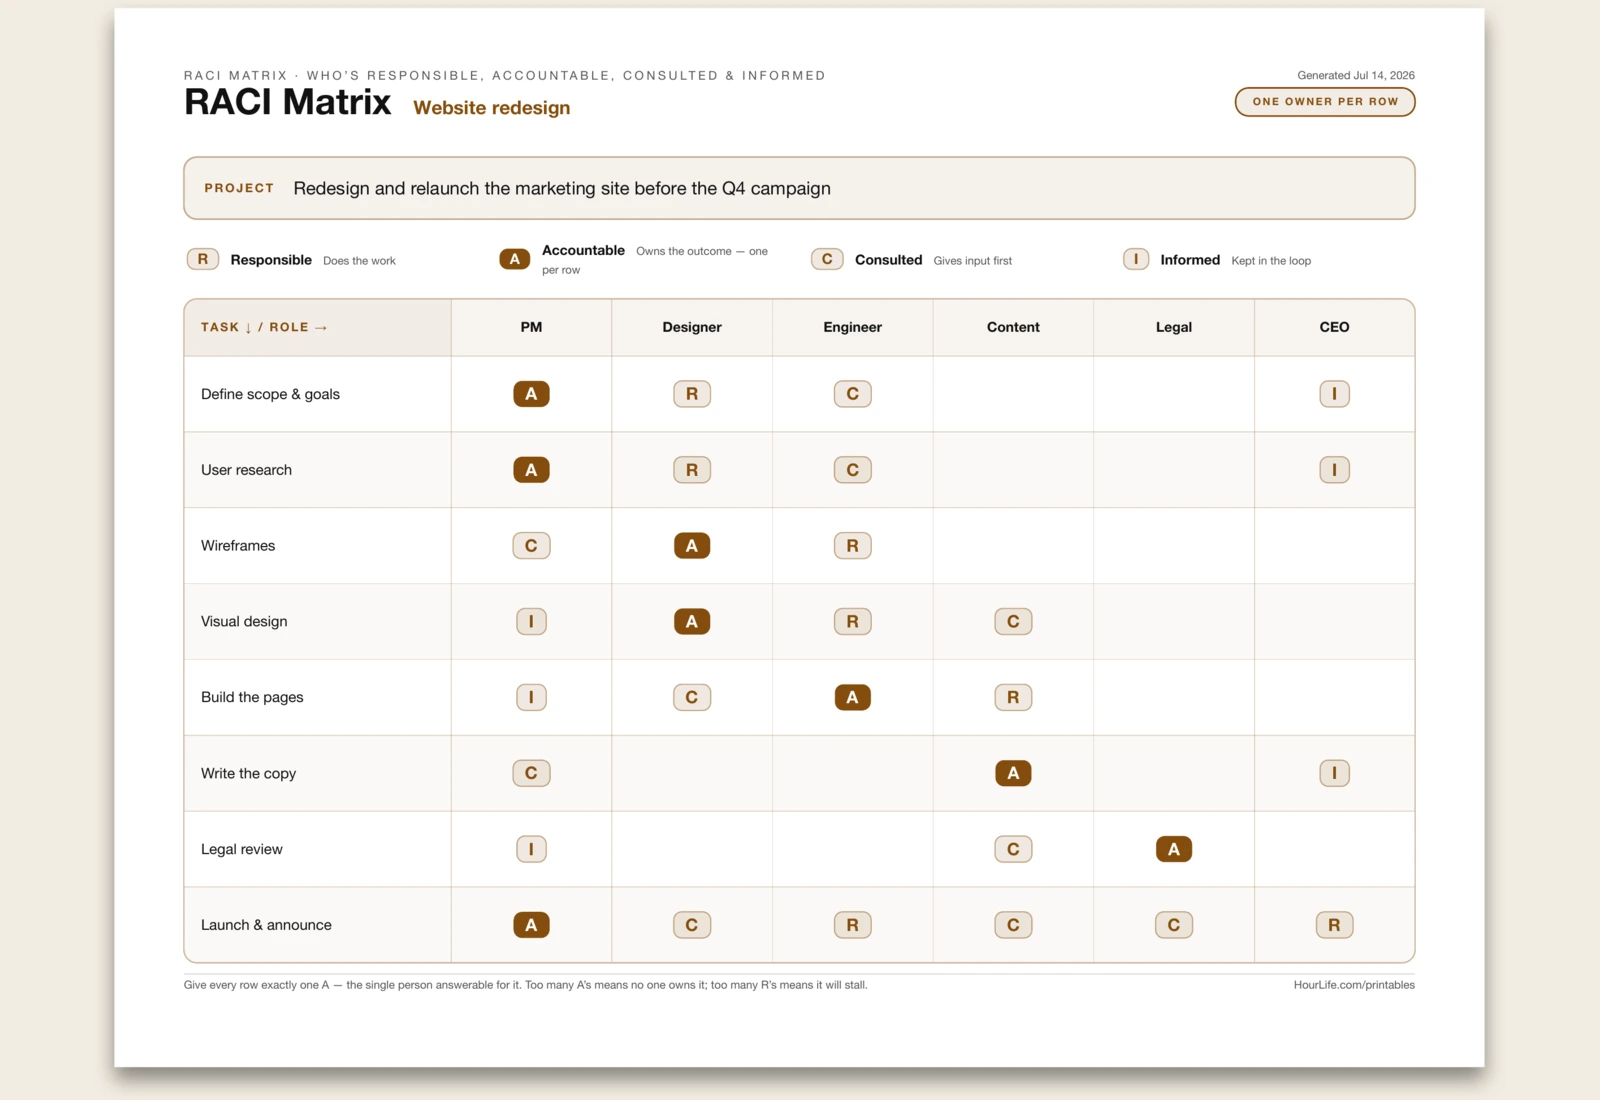Click the I badge for PM in Build the pages

pyautogui.click(x=531, y=698)
